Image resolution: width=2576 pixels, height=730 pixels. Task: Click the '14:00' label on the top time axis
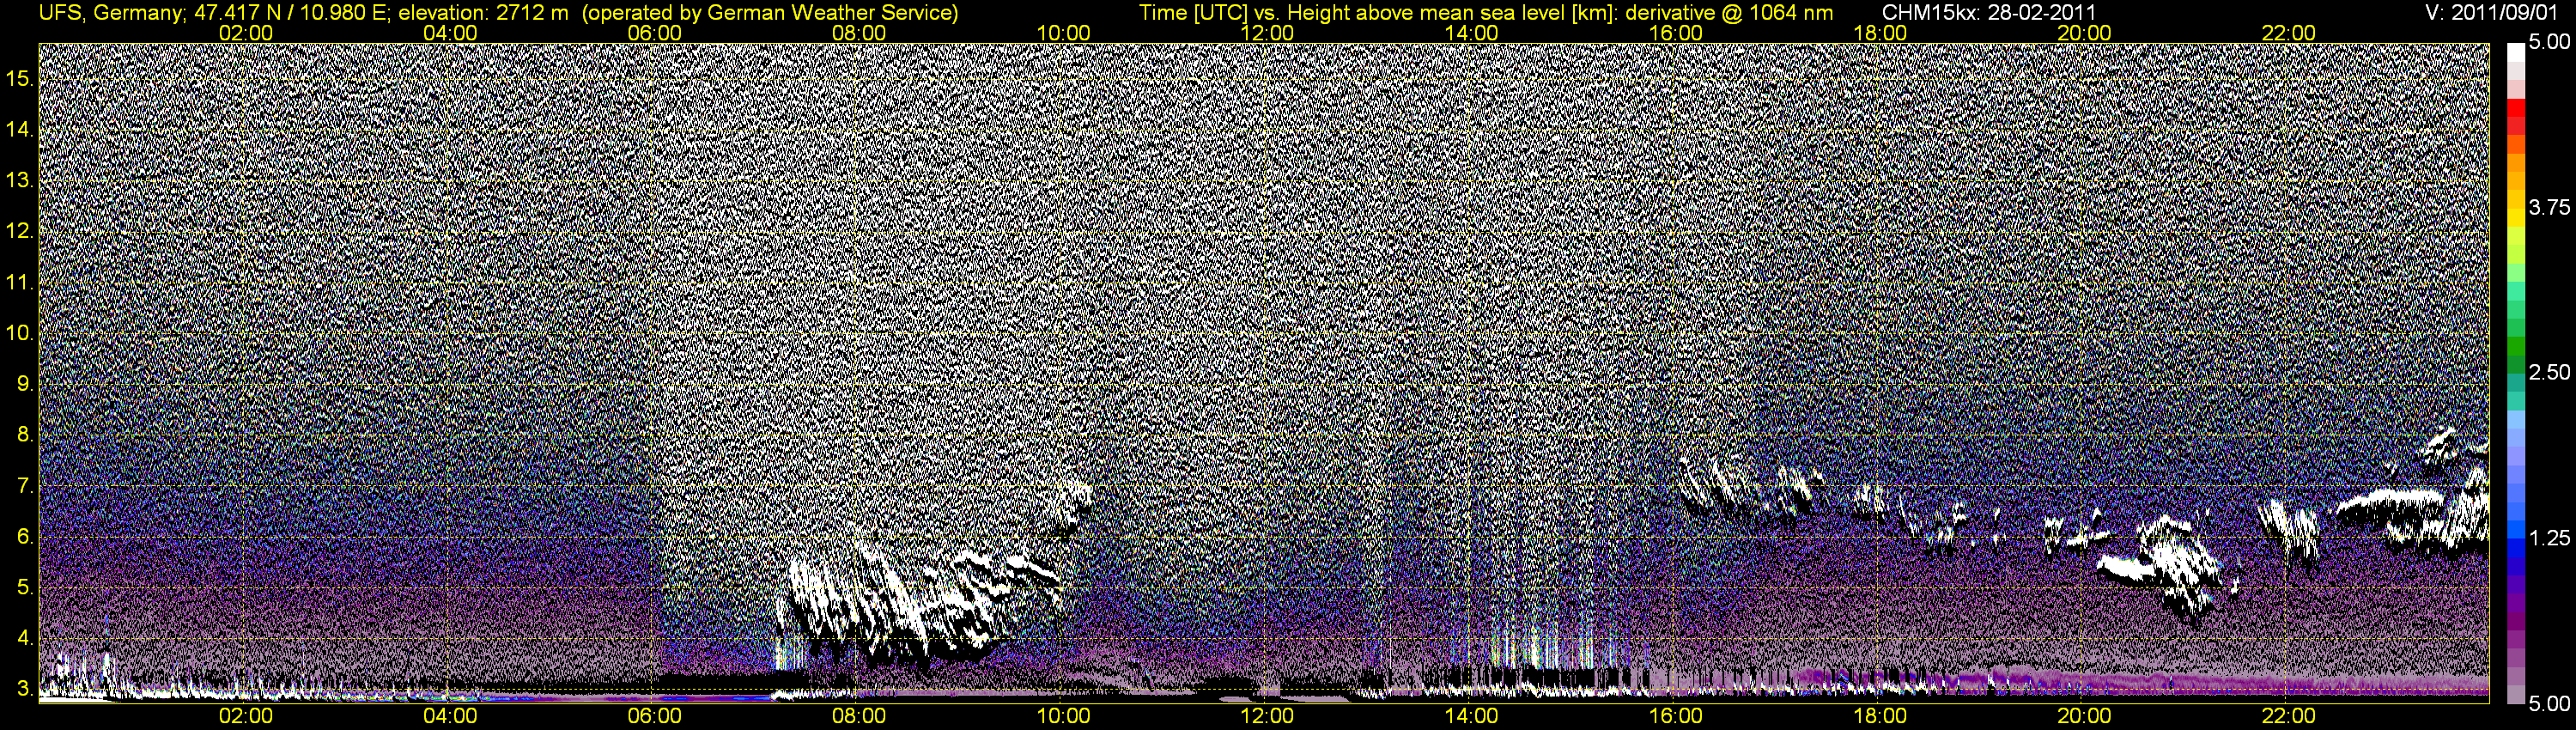[1472, 33]
